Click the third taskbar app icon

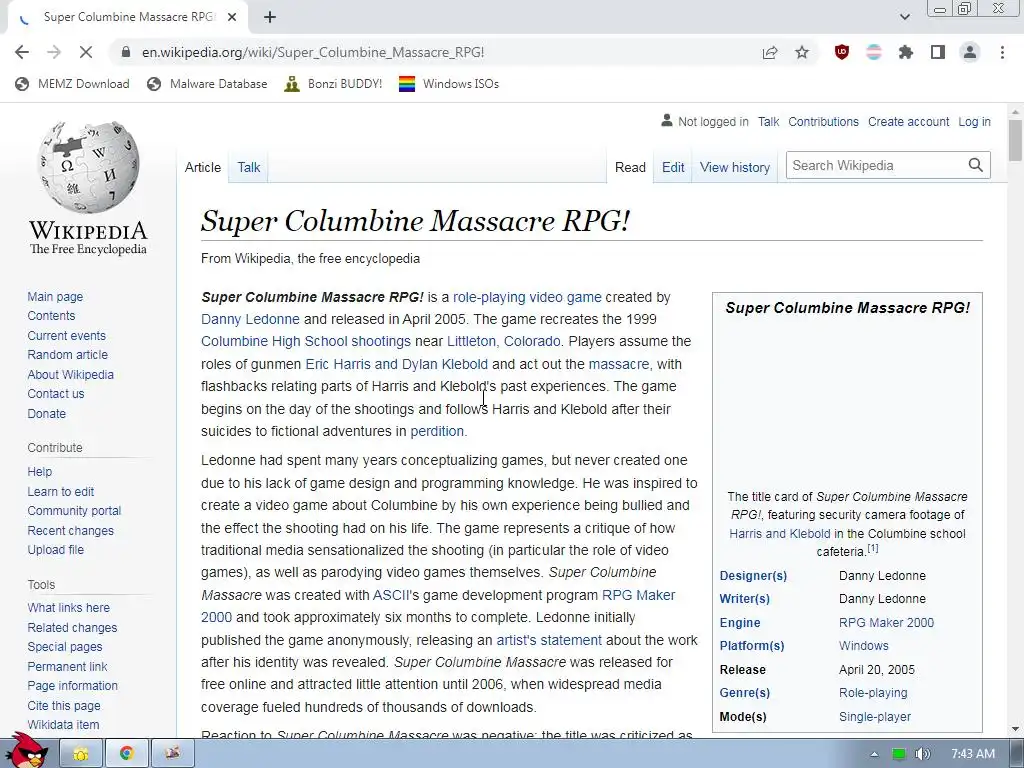172,754
